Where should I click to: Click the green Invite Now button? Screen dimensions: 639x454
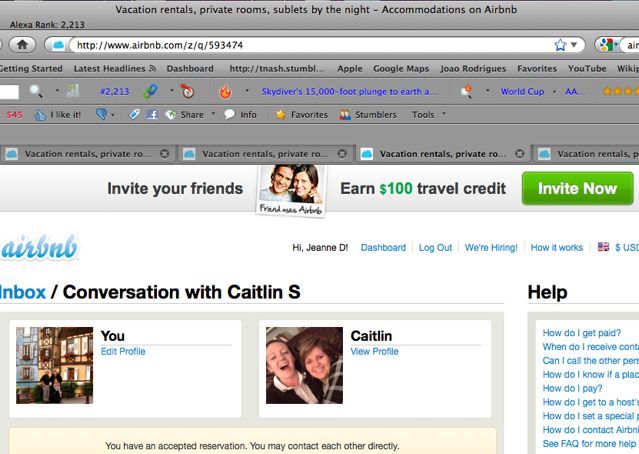pyautogui.click(x=577, y=188)
